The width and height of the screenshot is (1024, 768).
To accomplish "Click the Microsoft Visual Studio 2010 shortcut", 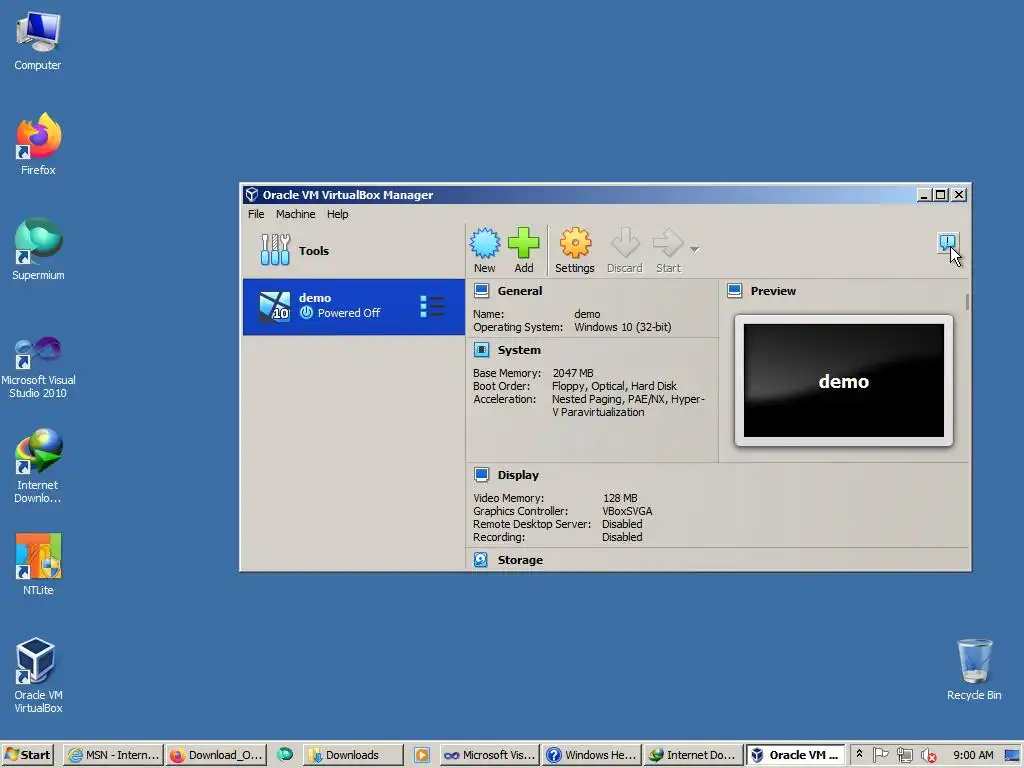I will [38, 368].
